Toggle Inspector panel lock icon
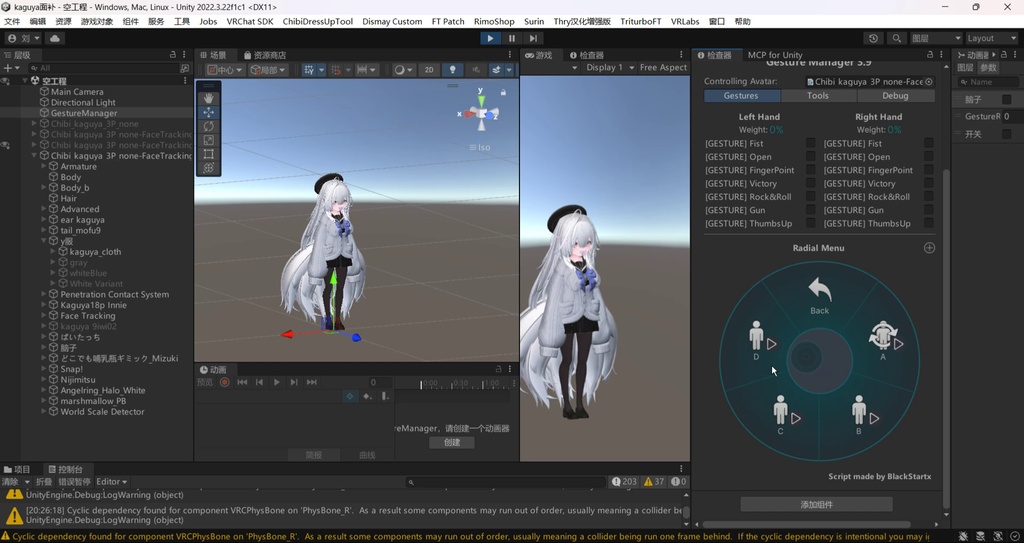Image resolution: width=1024 pixels, height=543 pixels. pos(929,55)
